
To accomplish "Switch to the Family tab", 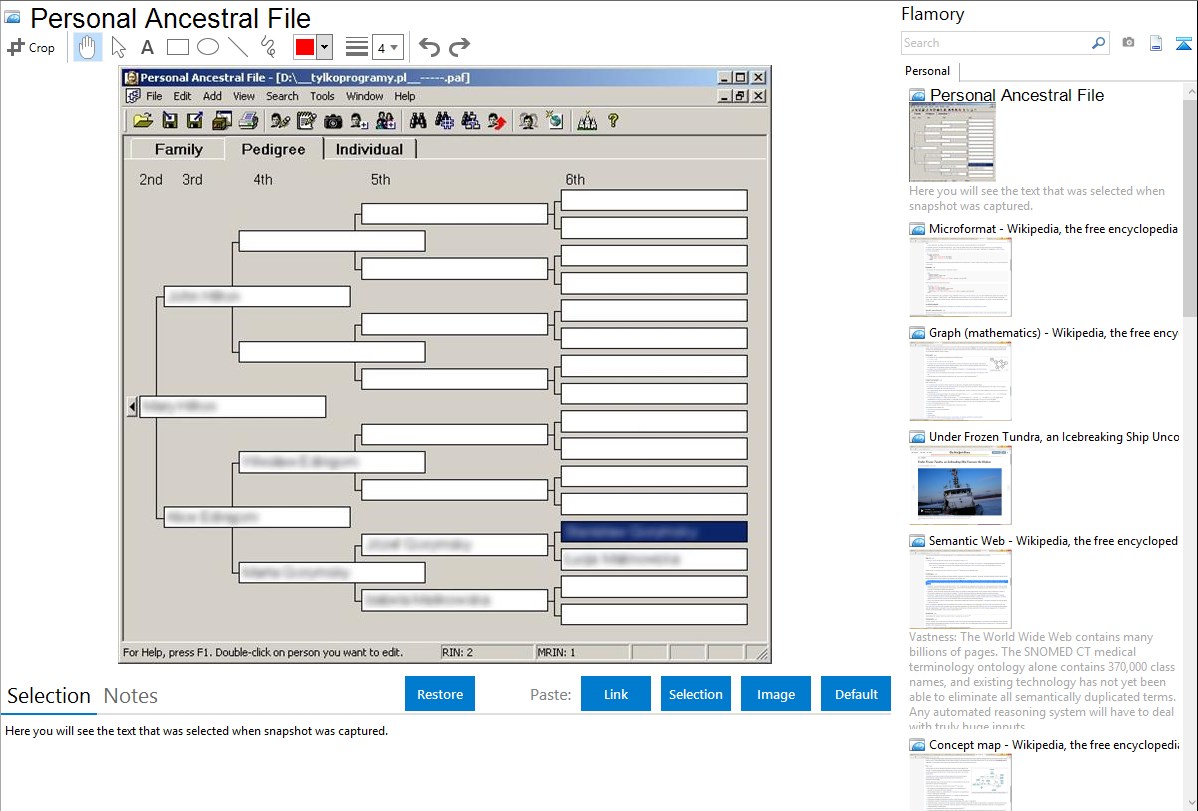I will coord(179,149).
